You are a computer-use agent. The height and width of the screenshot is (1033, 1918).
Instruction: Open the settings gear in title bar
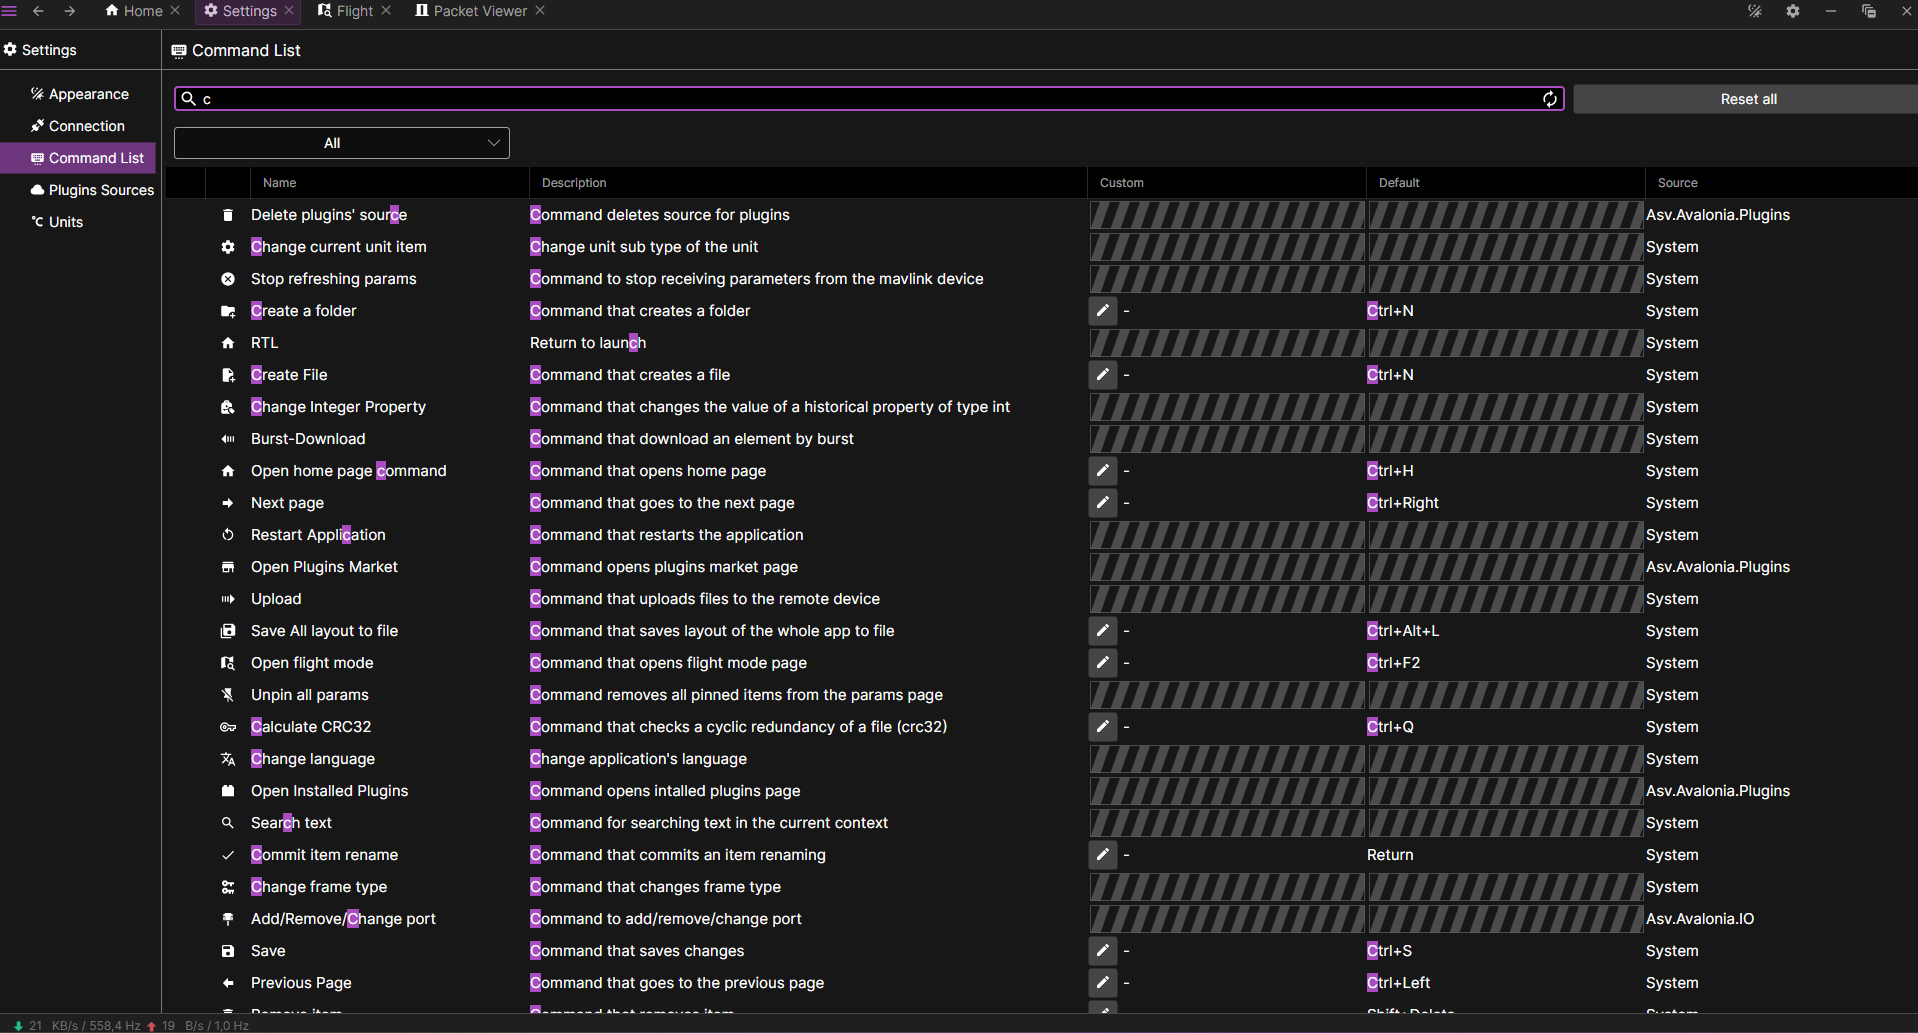1793,11
